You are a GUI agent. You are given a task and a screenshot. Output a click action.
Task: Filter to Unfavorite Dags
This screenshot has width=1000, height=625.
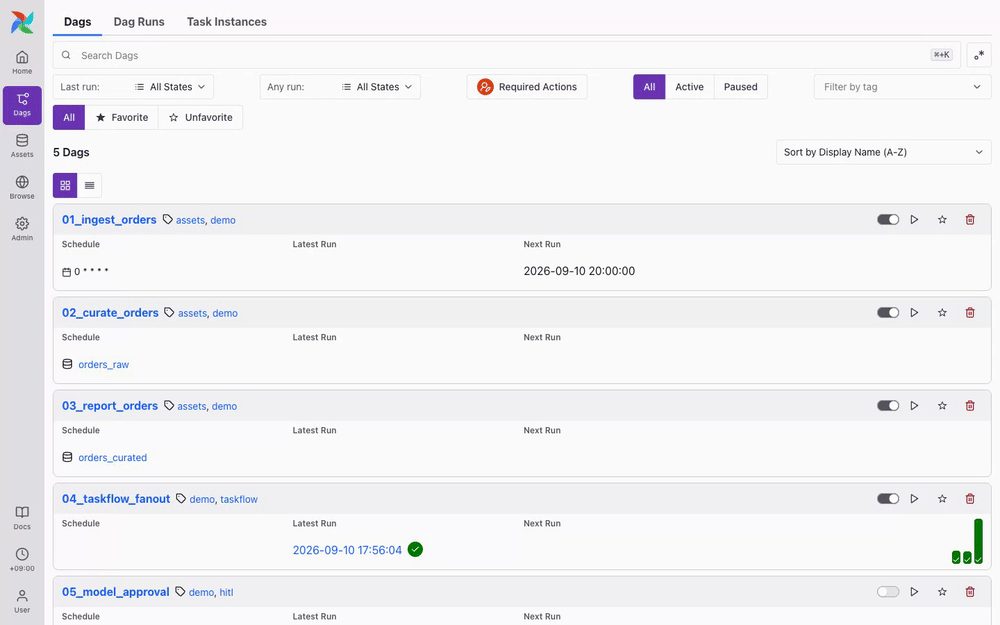coord(200,117)
